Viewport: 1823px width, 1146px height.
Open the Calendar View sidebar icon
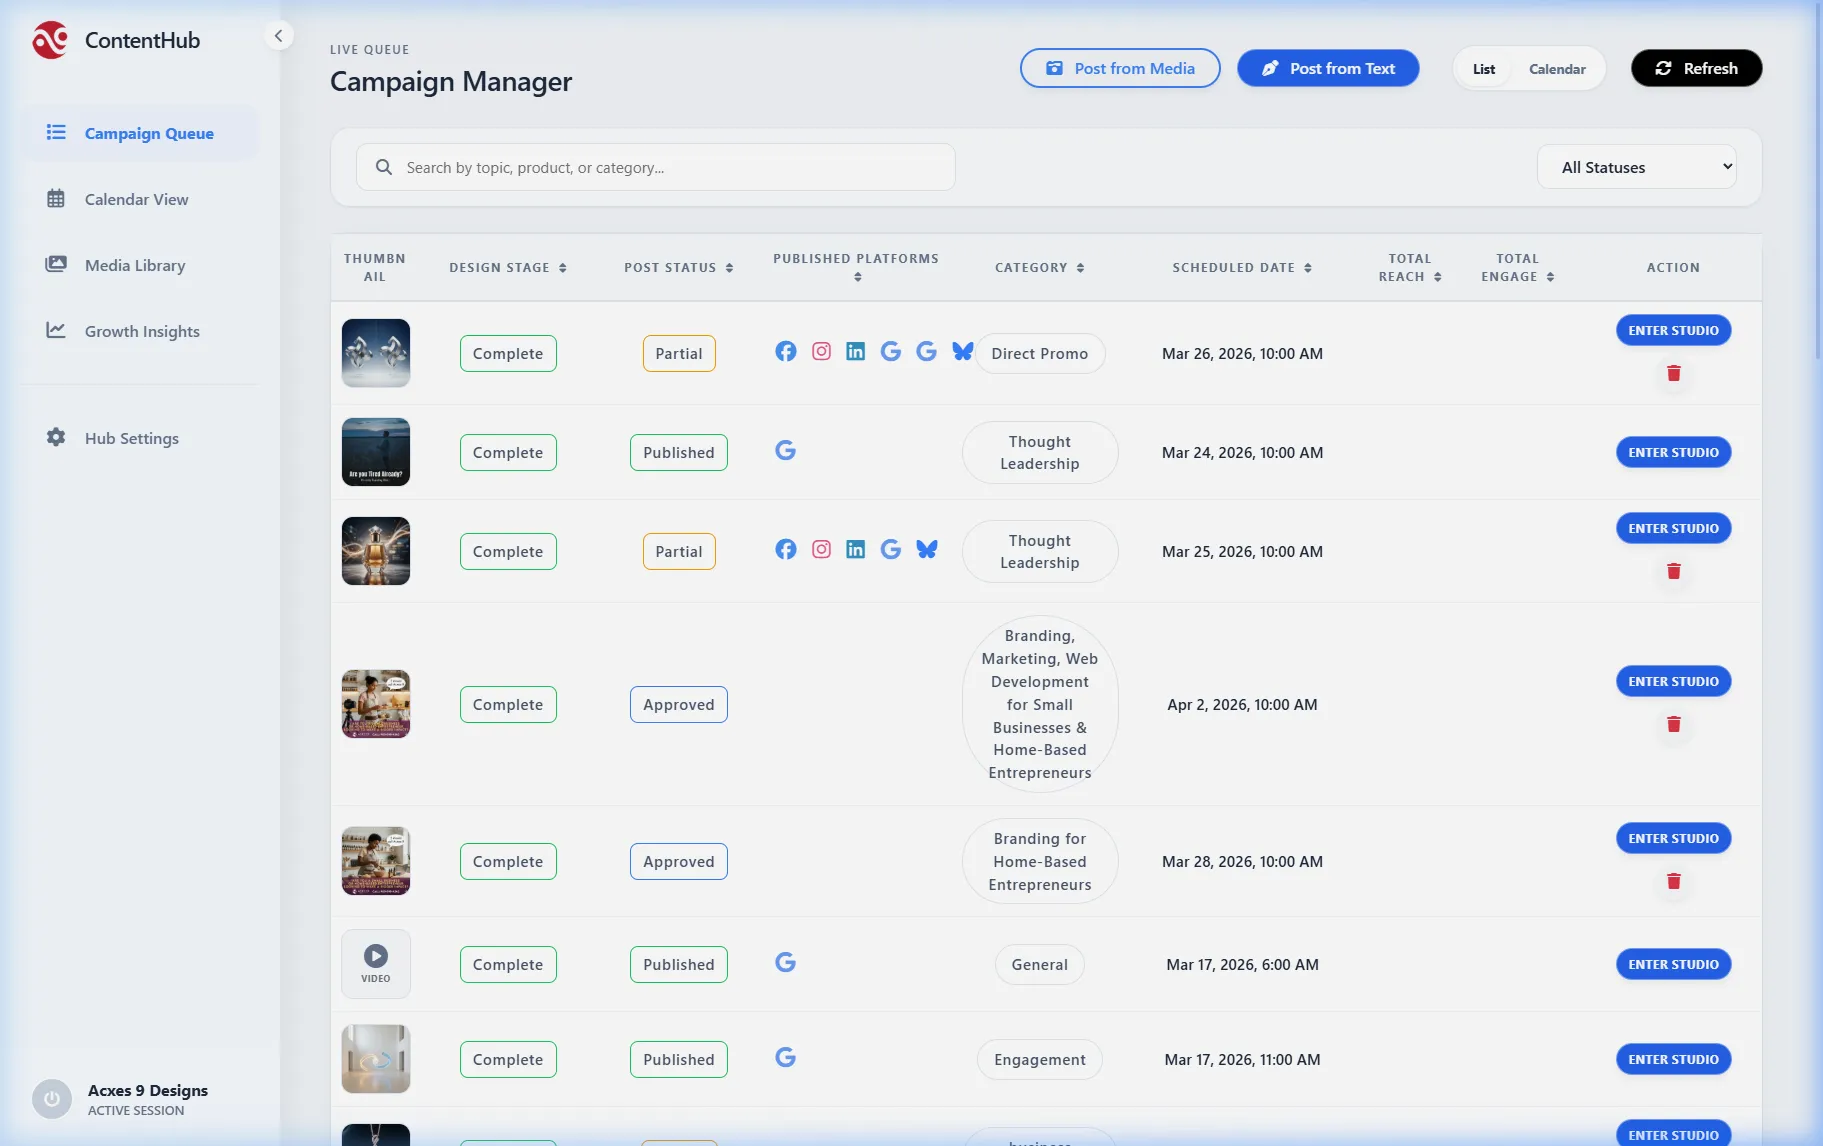tap(56, 198)
